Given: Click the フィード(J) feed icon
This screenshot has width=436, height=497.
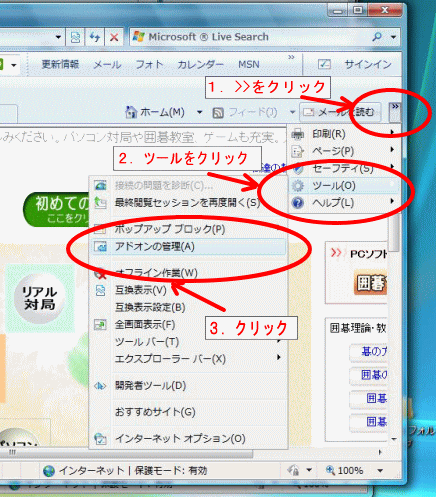Looking at the screenshot, I should 218,113.
